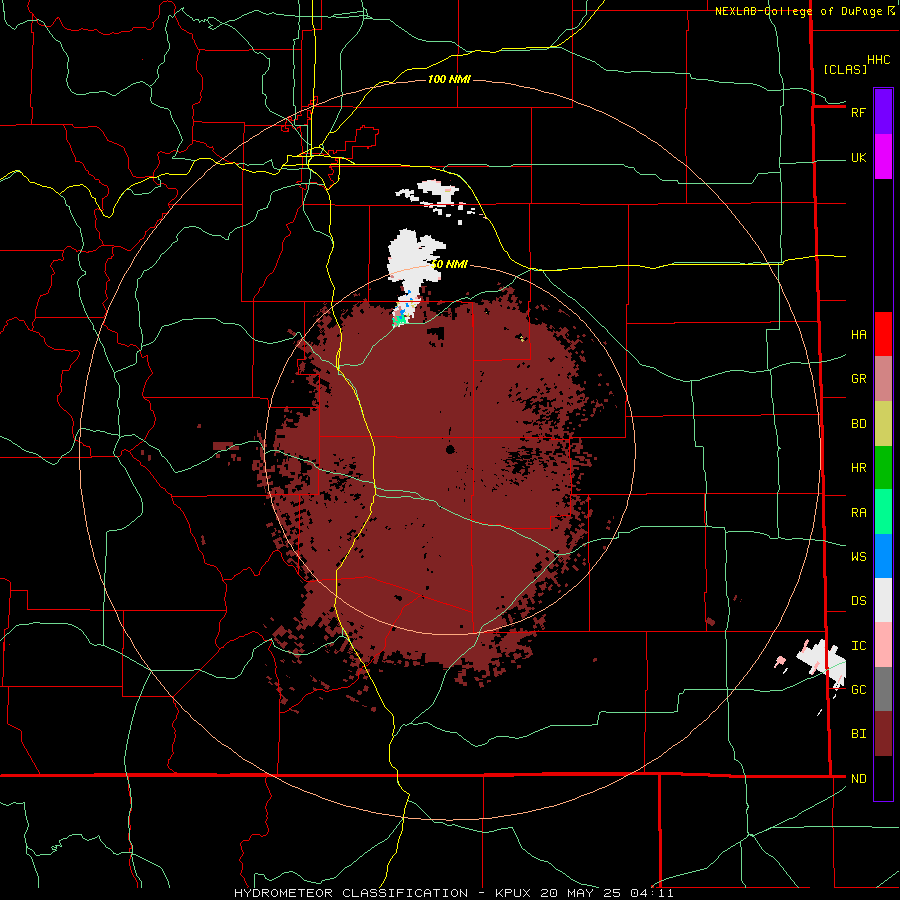The width and height of the screenshot is (900, 900).
Task: Click the BD legend label
Action: [x=858, y=424]
